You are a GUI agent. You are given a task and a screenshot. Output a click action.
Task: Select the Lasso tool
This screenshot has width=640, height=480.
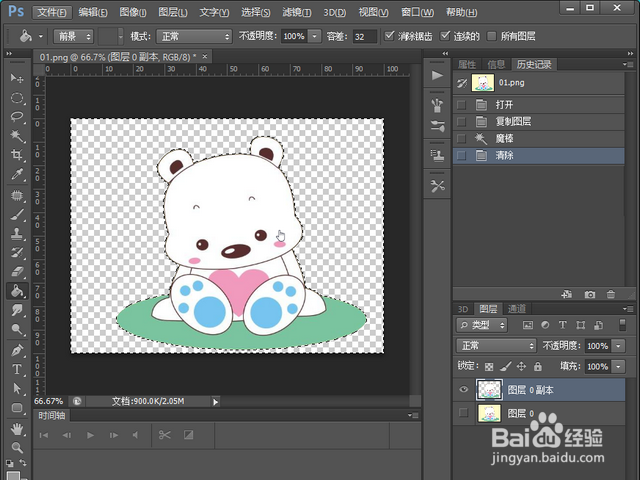17,117
